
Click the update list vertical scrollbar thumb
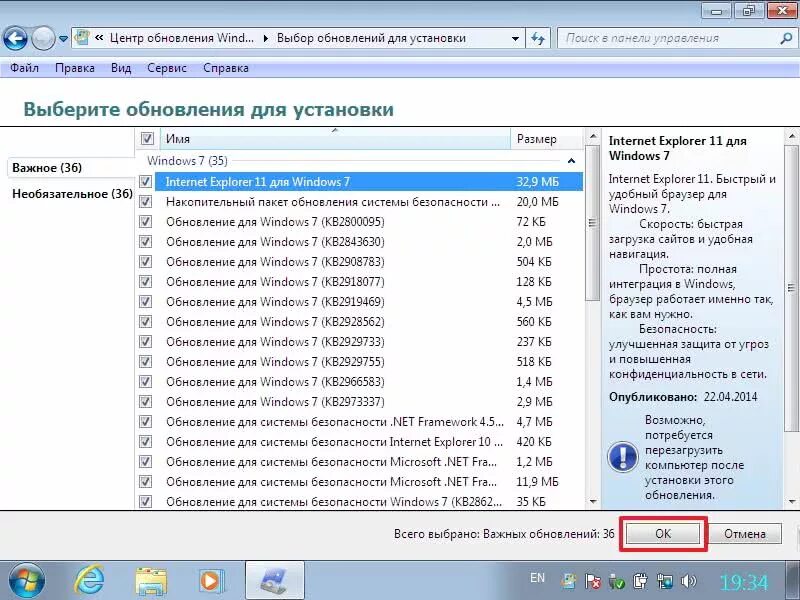point(592,223)
